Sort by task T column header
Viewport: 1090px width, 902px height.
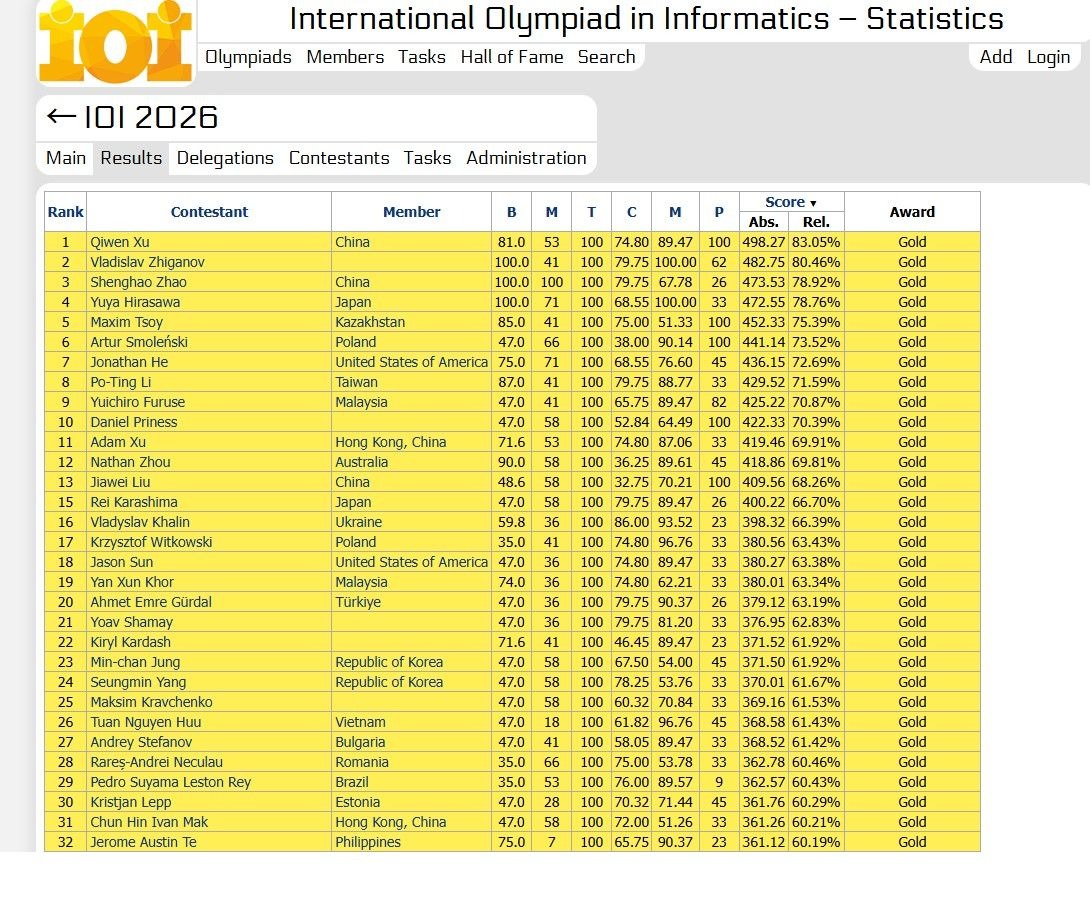(x=591, y=212)
